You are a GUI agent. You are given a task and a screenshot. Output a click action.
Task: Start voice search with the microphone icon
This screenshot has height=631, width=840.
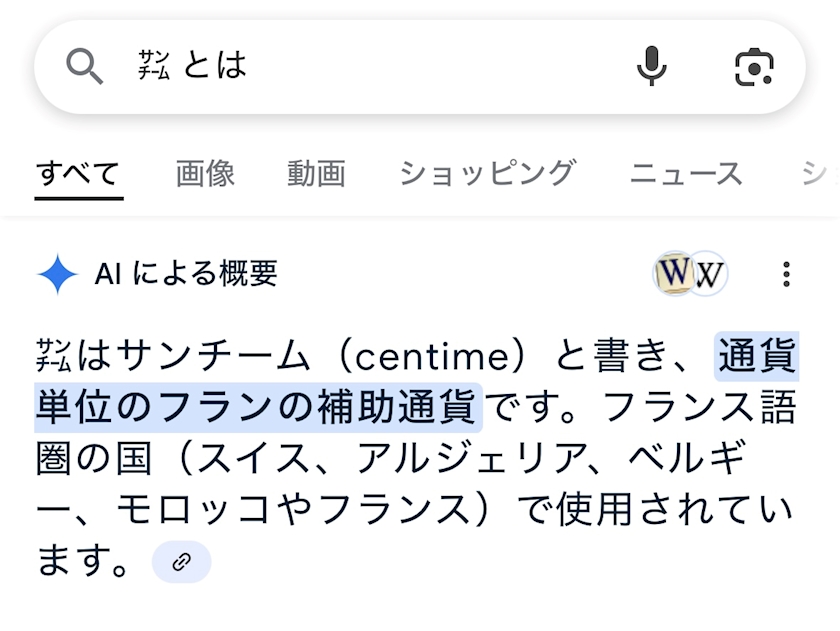(x=652, y=67)
